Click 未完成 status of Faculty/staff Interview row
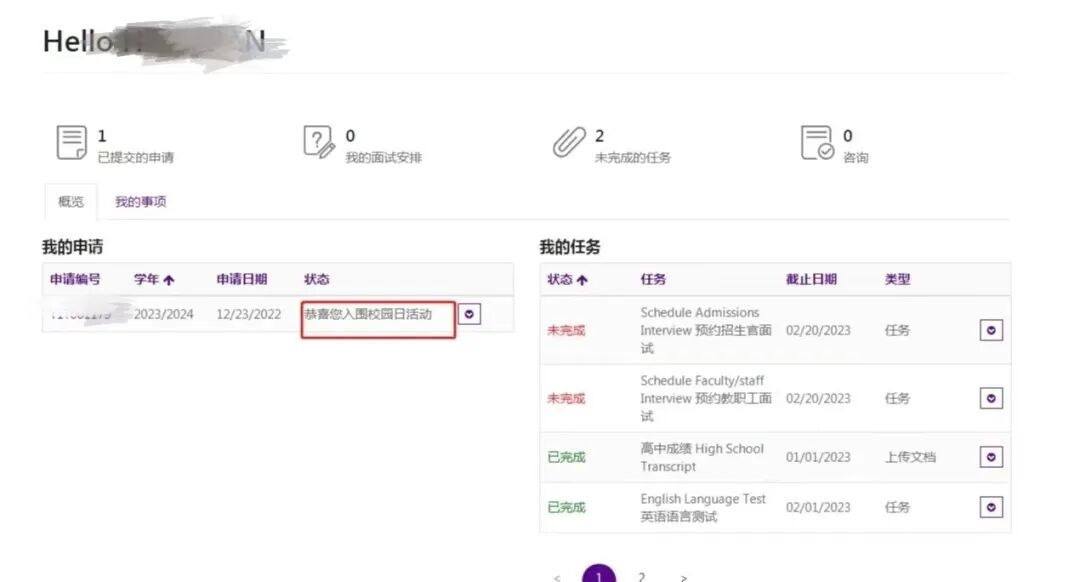Viewport: 1080px width, 582px height. tap(566, 399)
